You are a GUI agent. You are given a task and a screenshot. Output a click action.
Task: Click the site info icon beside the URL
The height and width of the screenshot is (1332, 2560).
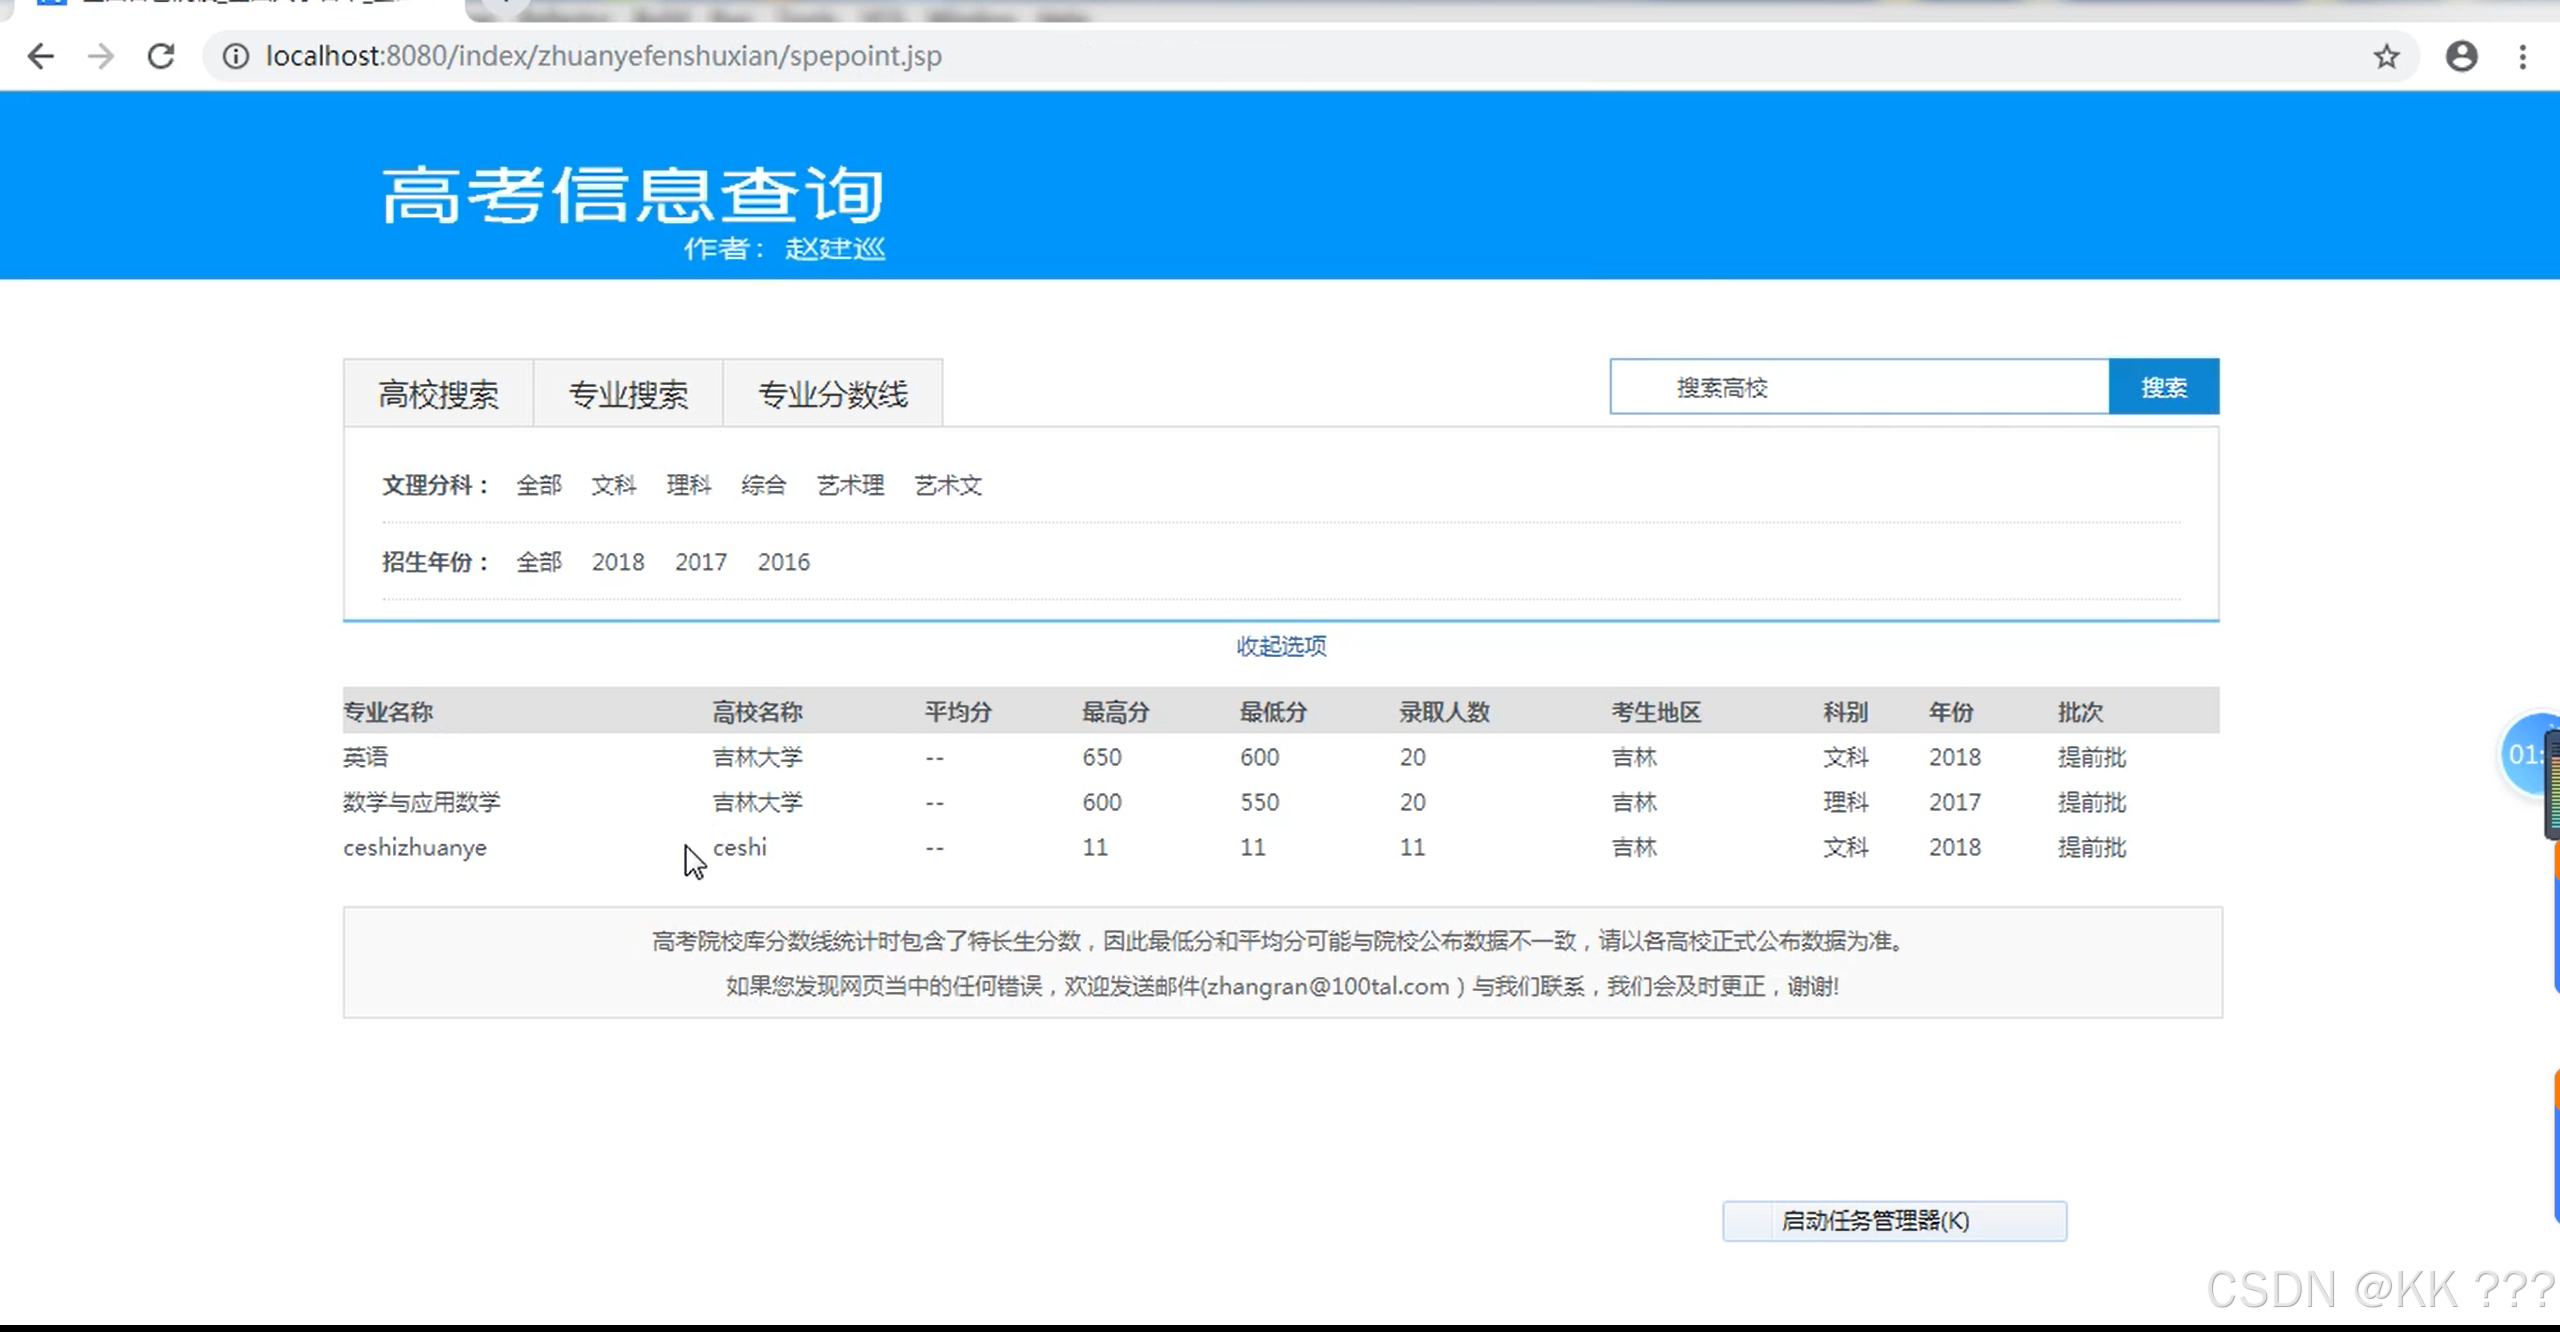tap(234, 57)
